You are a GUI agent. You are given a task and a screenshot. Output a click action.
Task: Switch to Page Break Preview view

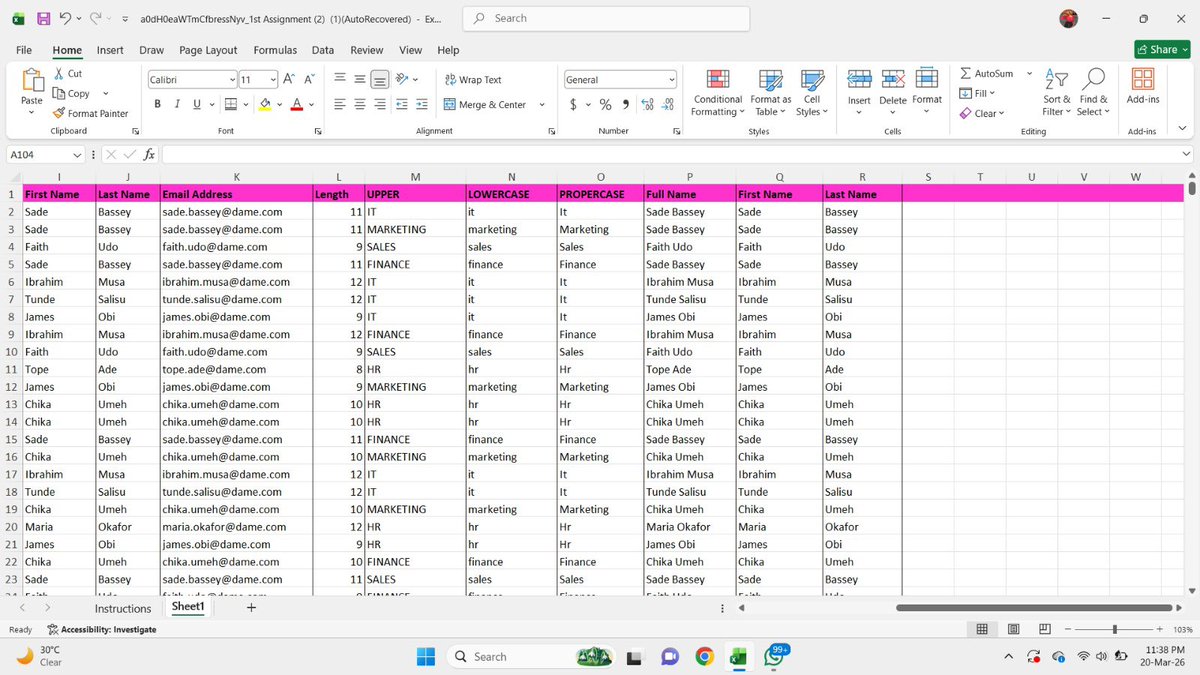(1045, 629)
